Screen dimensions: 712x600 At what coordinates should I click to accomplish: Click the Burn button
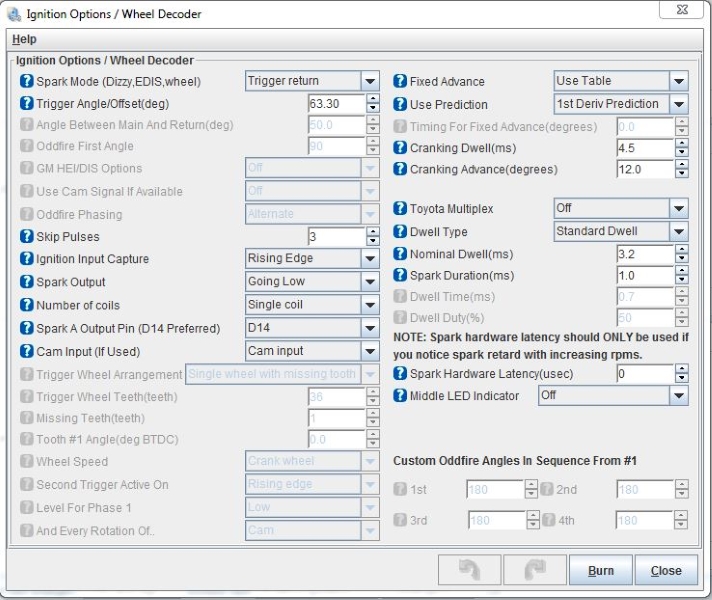tap(600, 571)
